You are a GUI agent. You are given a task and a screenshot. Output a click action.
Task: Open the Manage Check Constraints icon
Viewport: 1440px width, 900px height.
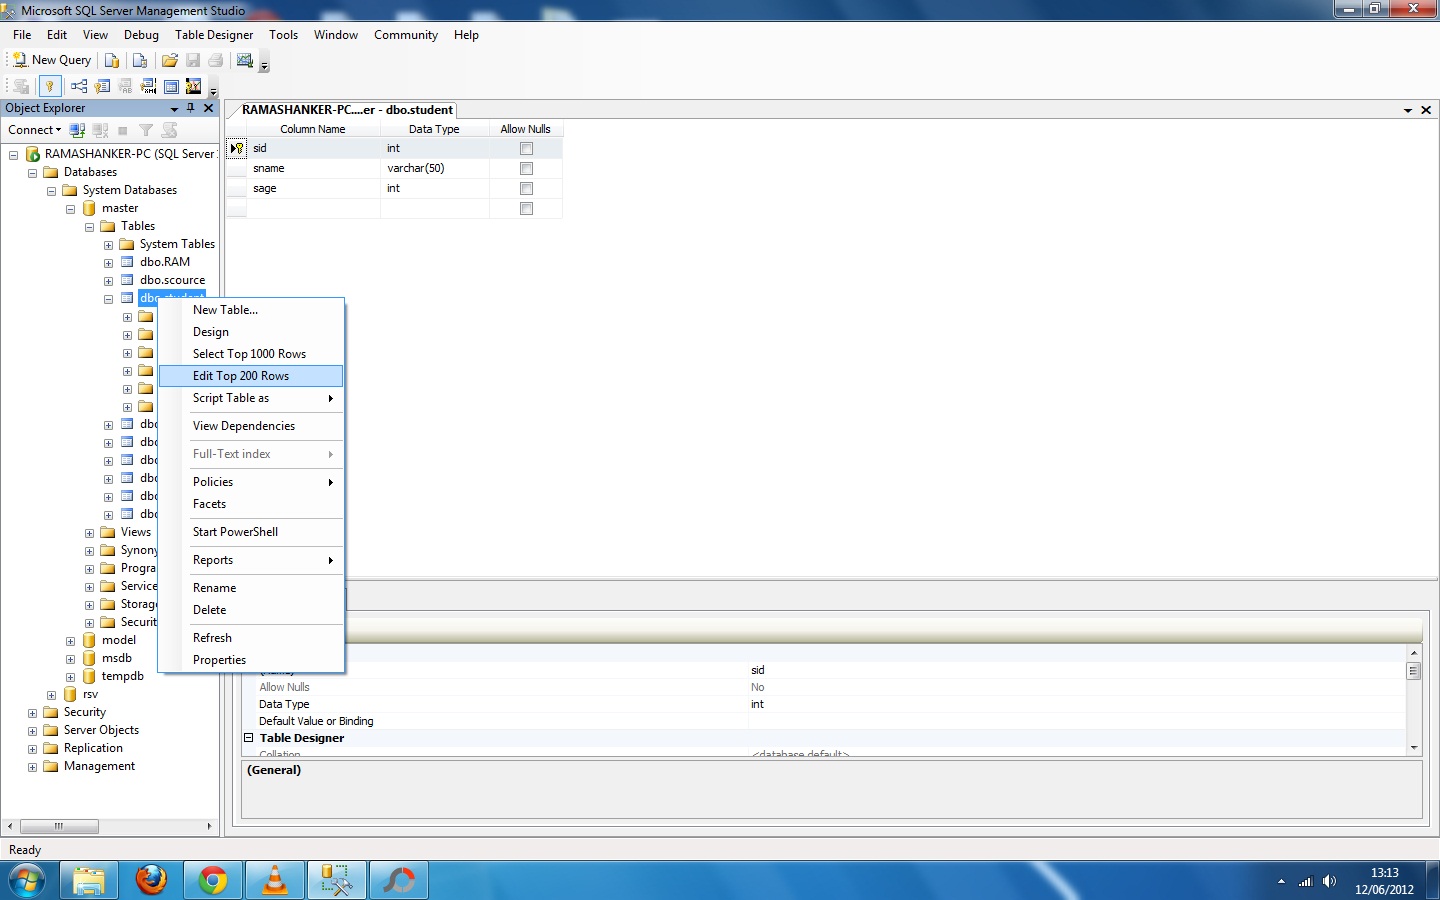[171, 86]
